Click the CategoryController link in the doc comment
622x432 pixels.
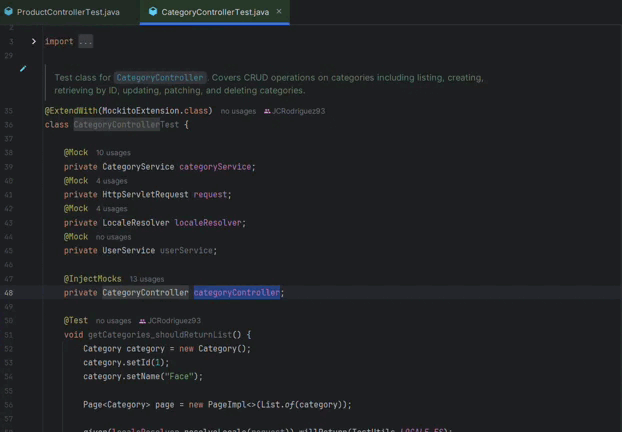coord(160,77)
